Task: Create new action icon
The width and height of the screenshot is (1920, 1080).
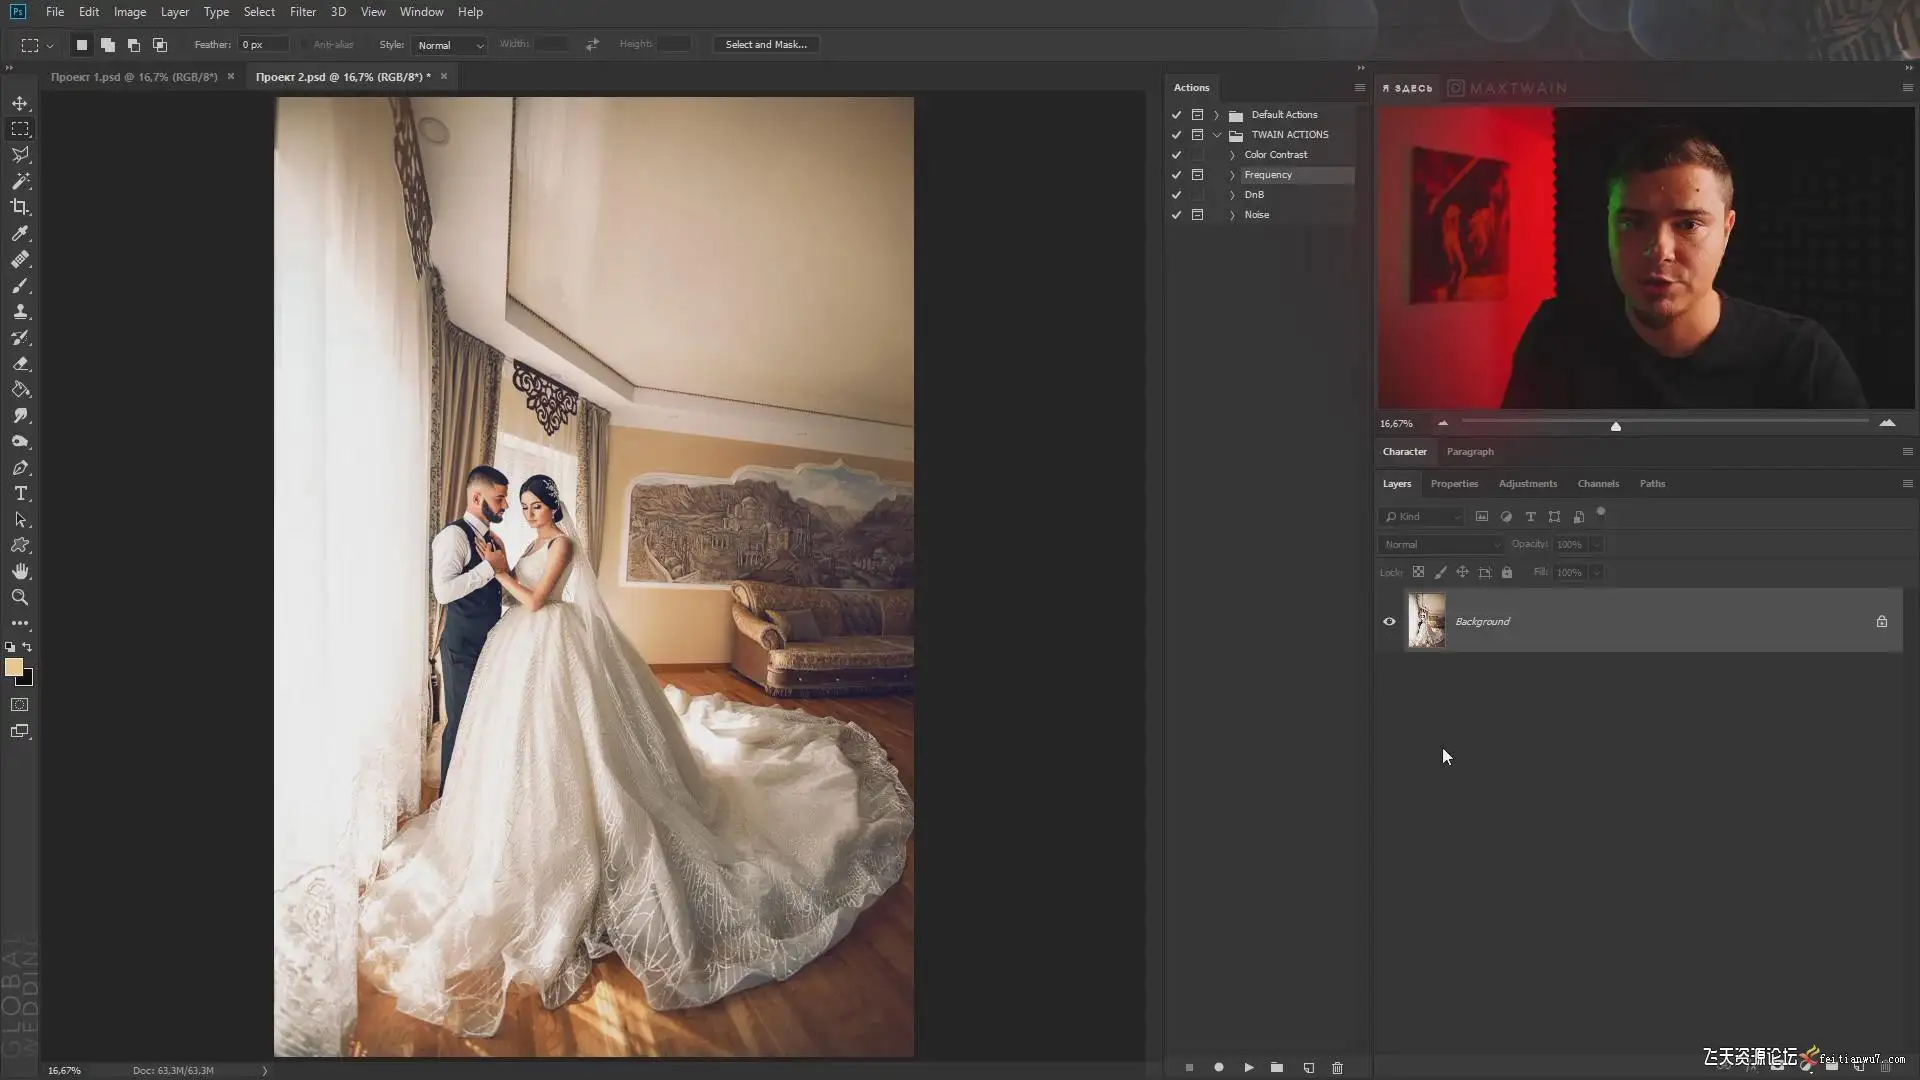Action: pyautogui.click(x=1308, y=1067)
